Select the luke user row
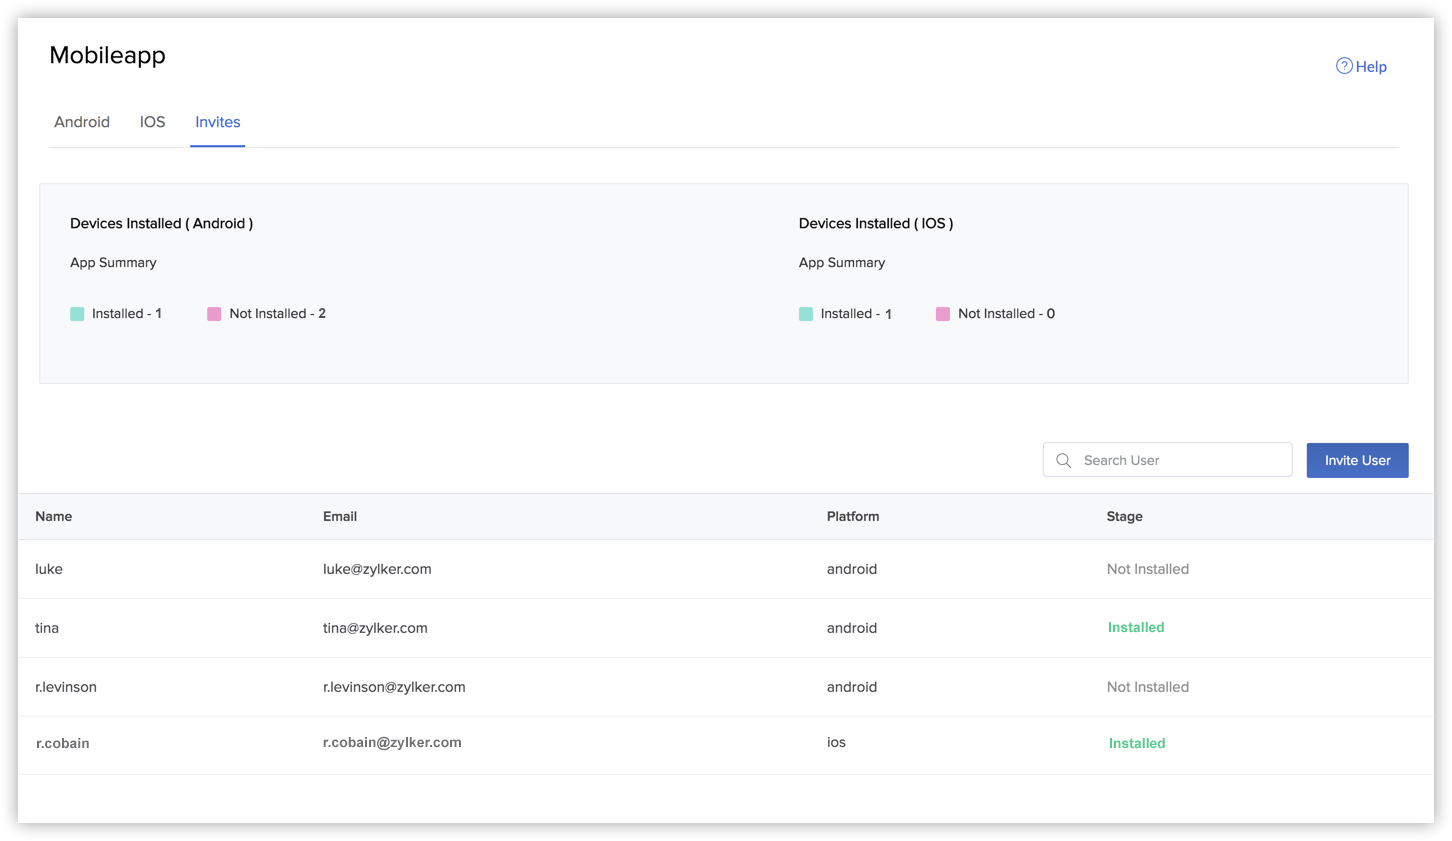This screenshot has width=1452, height=841. [49, 569]
